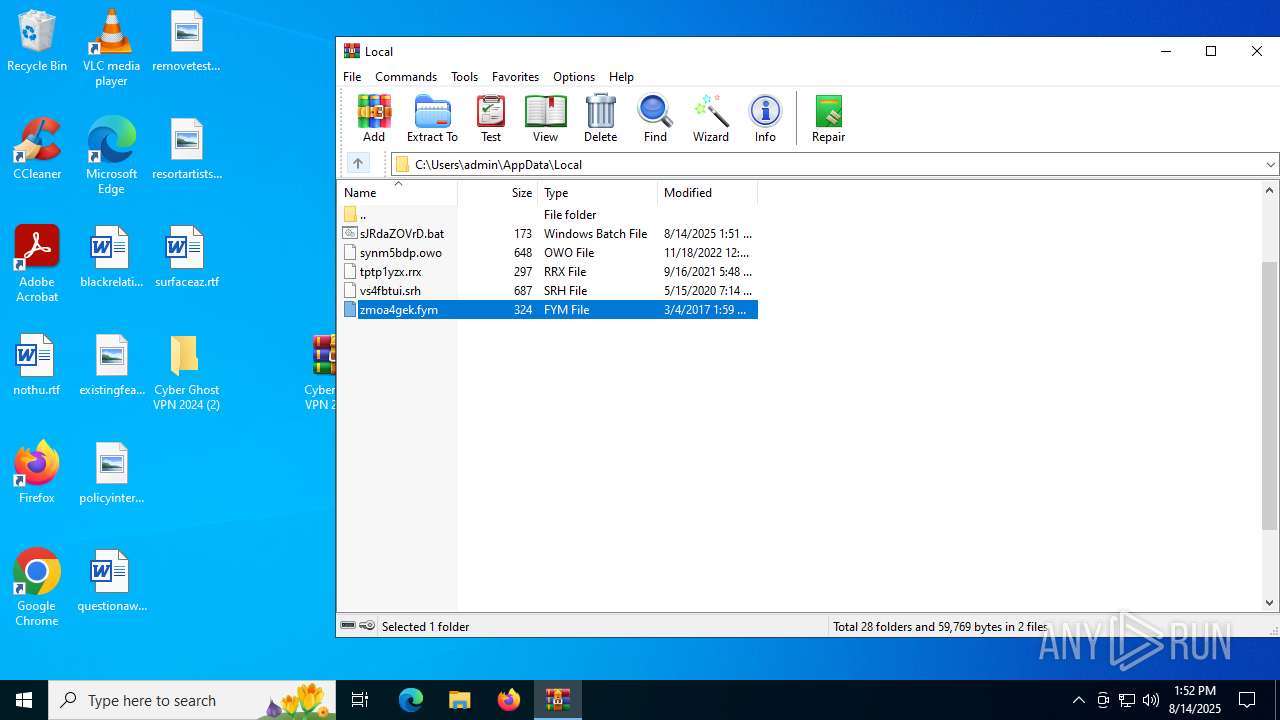Click the WinRAR taskbar button

pyautogui.click(x=557, y=700)
